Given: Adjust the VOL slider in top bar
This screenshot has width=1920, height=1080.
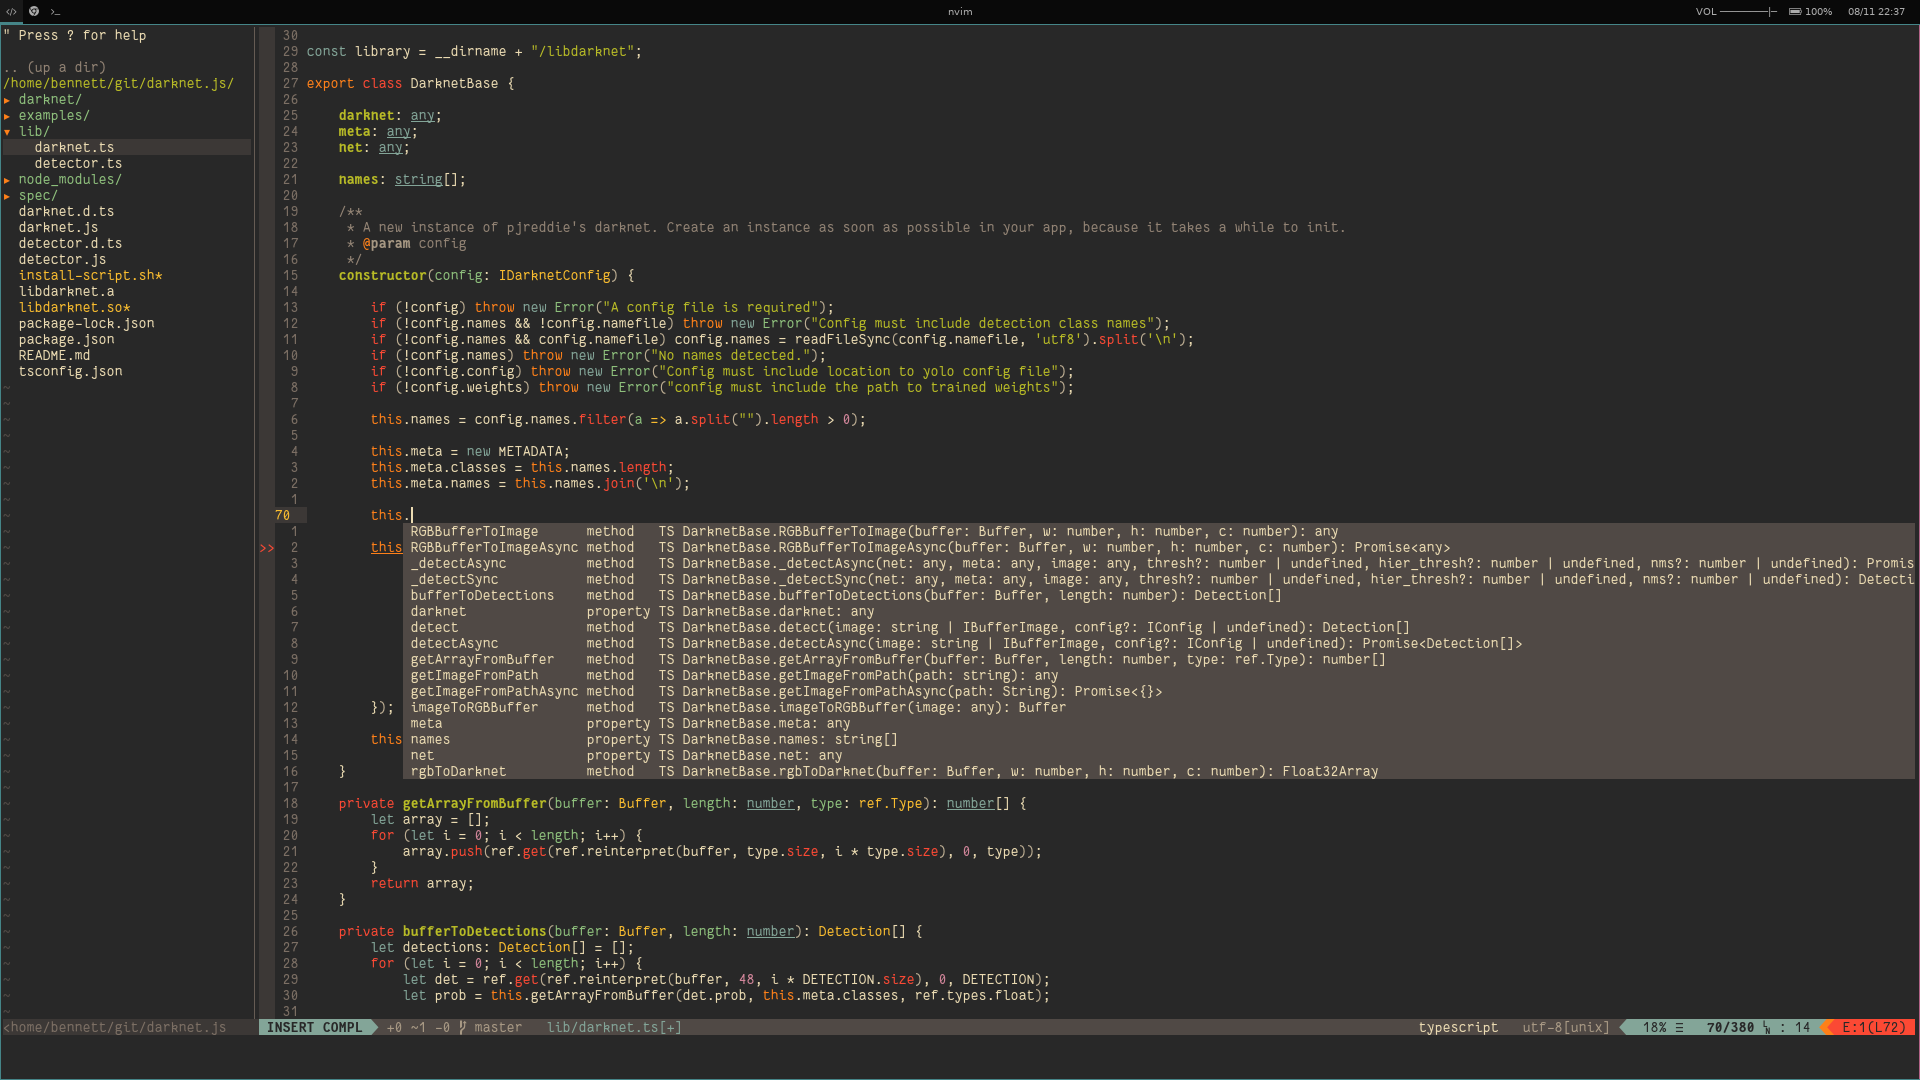Looking at the screenshot, I should [x=1748, y=12].
